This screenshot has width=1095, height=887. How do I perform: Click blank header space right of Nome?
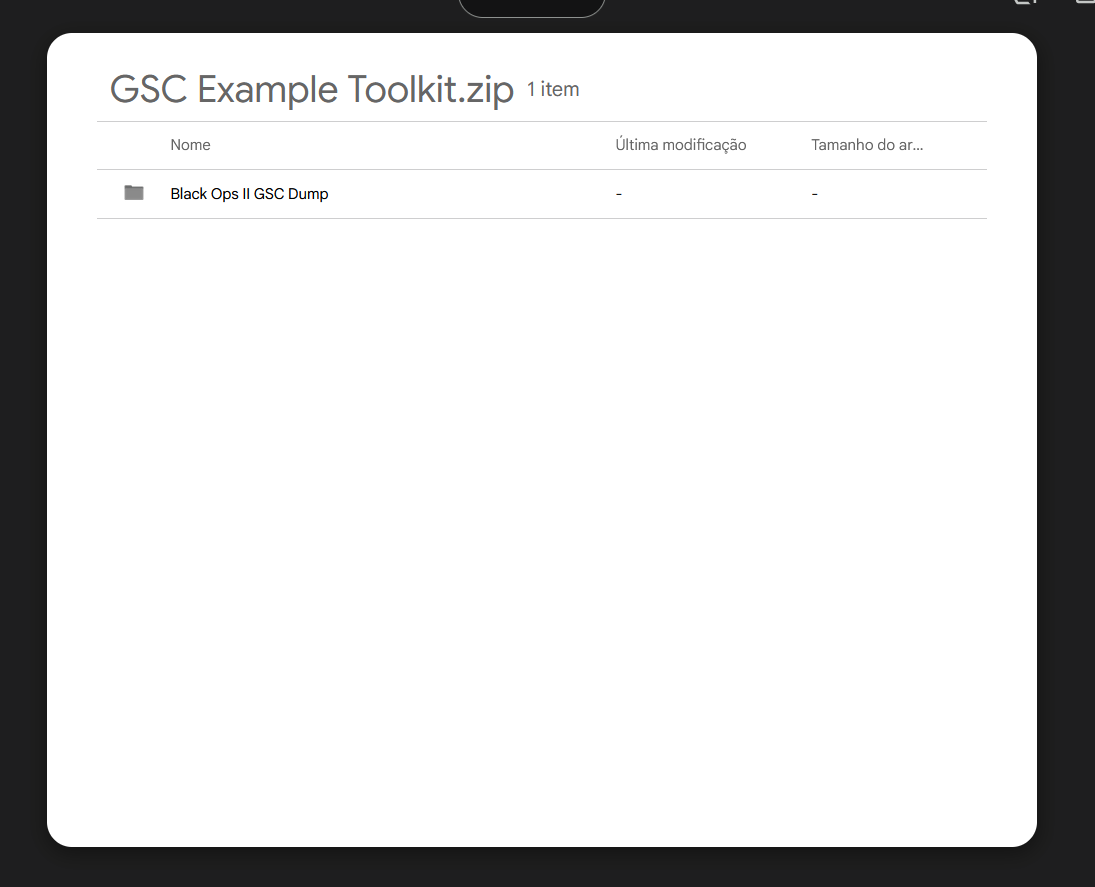coord(400,145)
